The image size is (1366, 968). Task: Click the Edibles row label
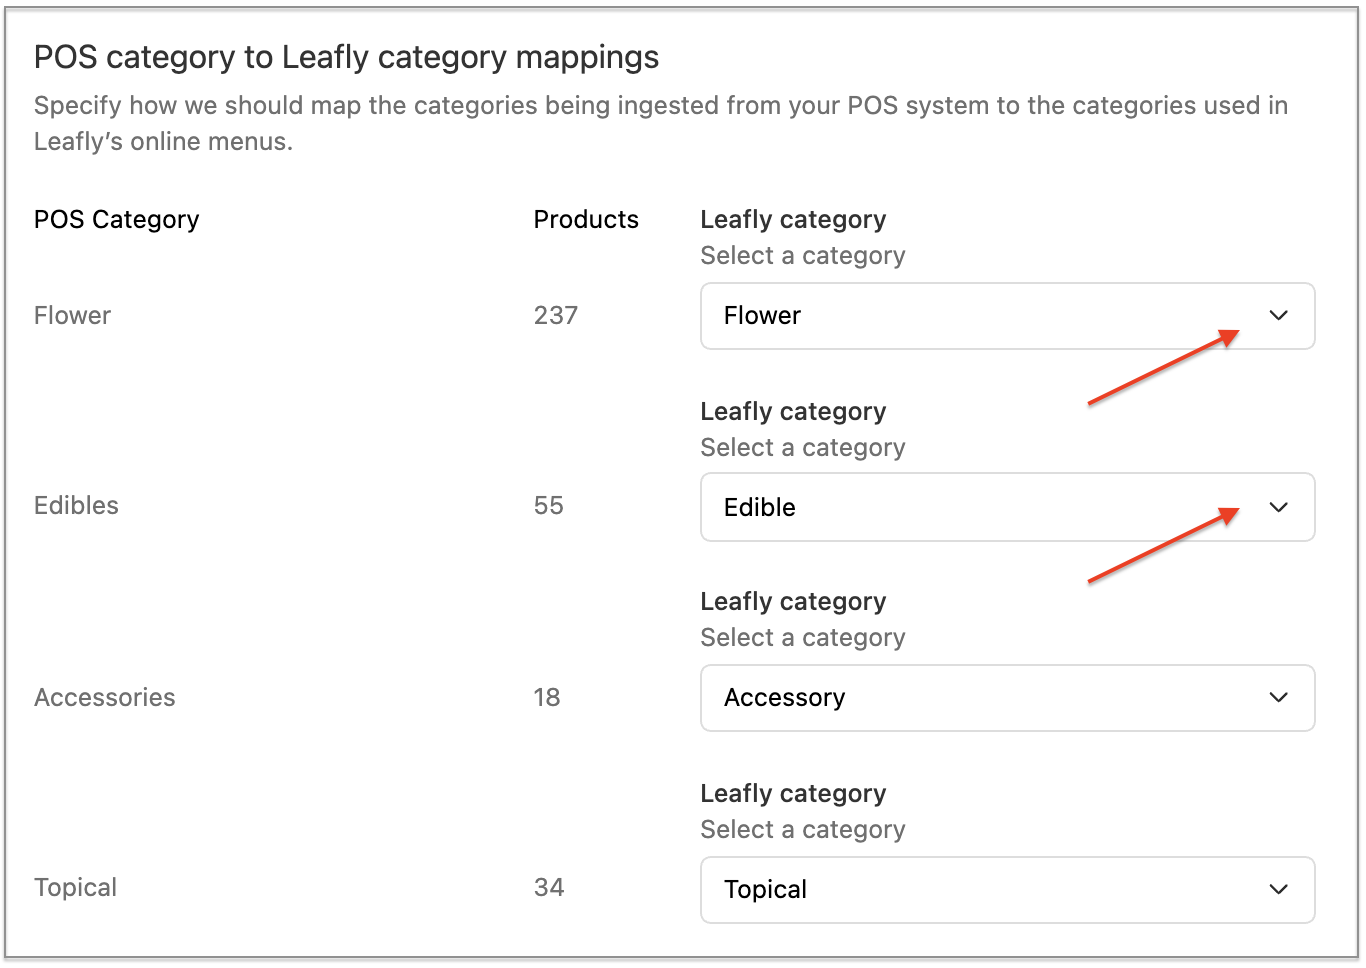coord(76,506)
